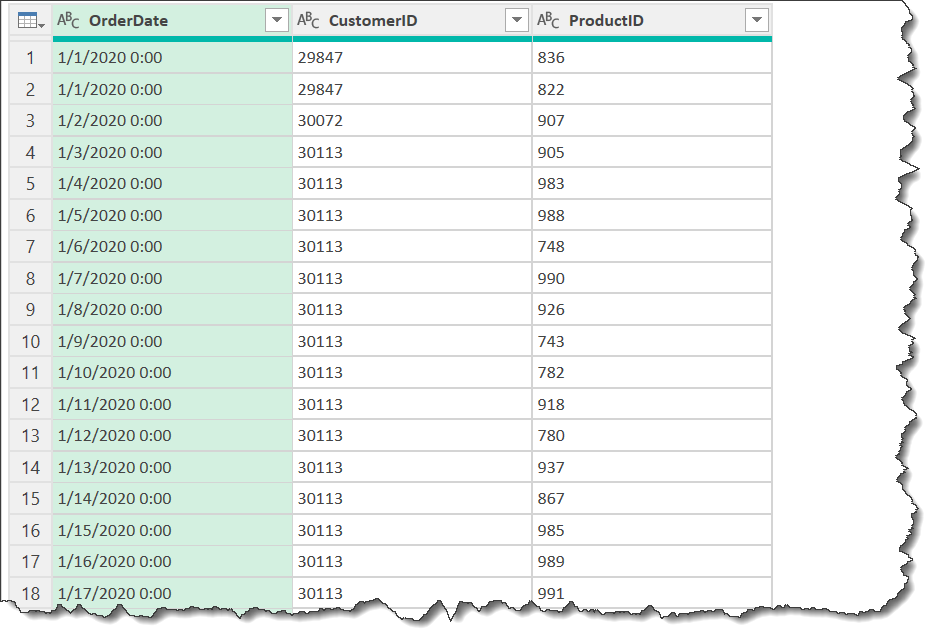The image size is (942, 644).
Task: Click CustomerID cell 29847 in row 1
Action: (412, 58)
